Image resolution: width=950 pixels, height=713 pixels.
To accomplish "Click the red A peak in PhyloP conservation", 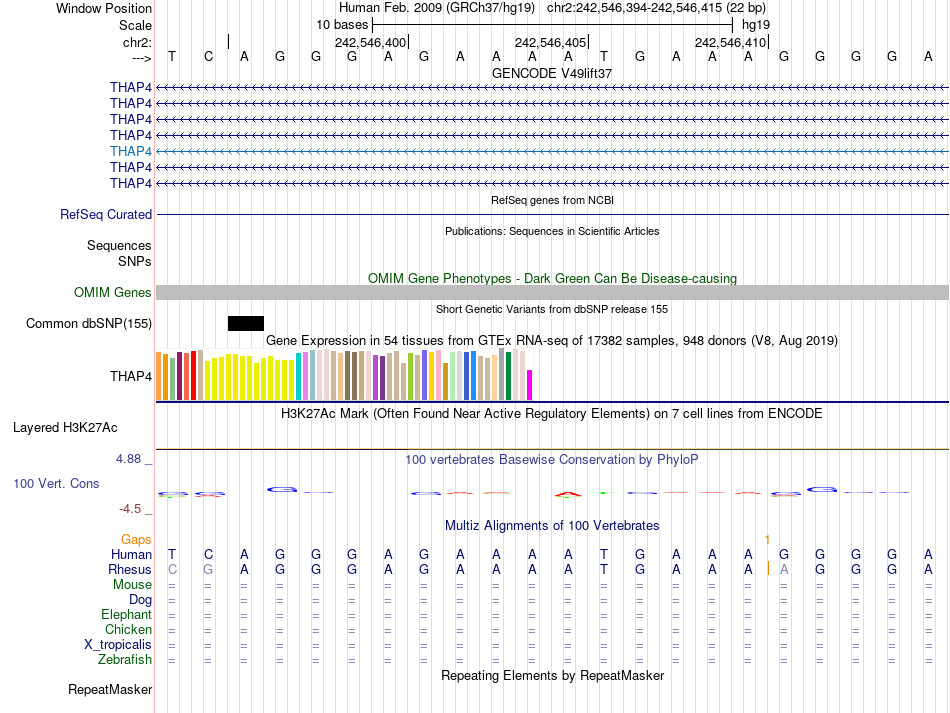I will (568, 494).
